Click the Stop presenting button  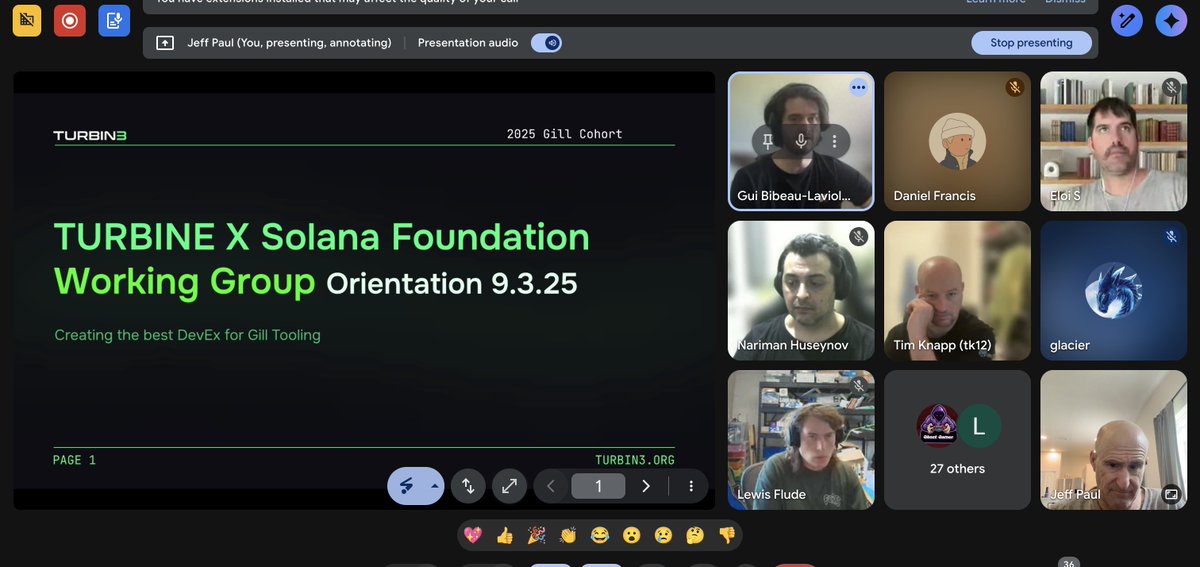[x=1031, y=43]
